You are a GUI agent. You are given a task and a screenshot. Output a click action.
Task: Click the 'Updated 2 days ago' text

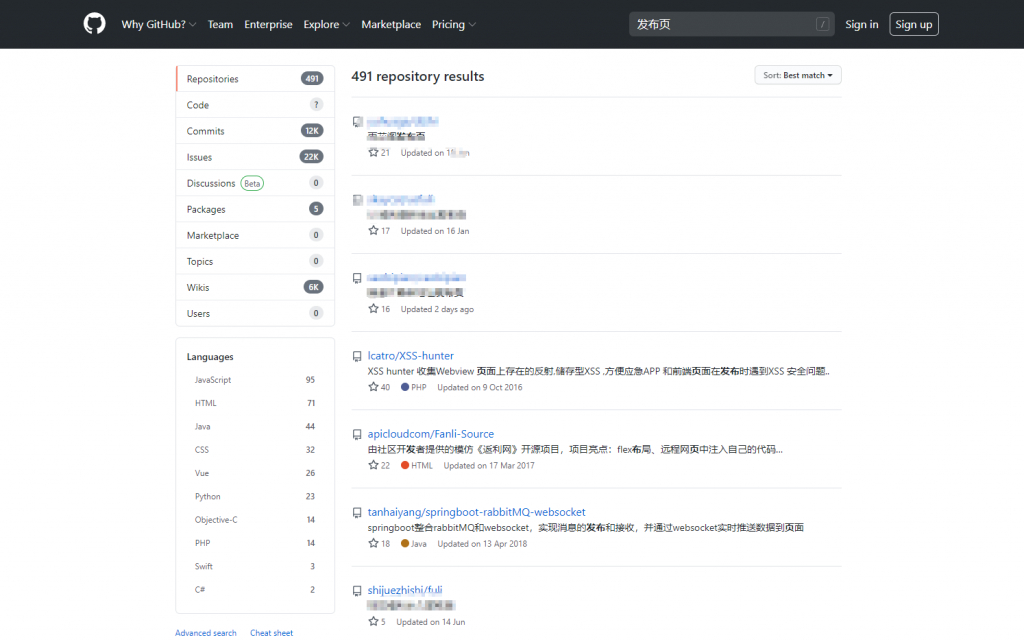438,309
